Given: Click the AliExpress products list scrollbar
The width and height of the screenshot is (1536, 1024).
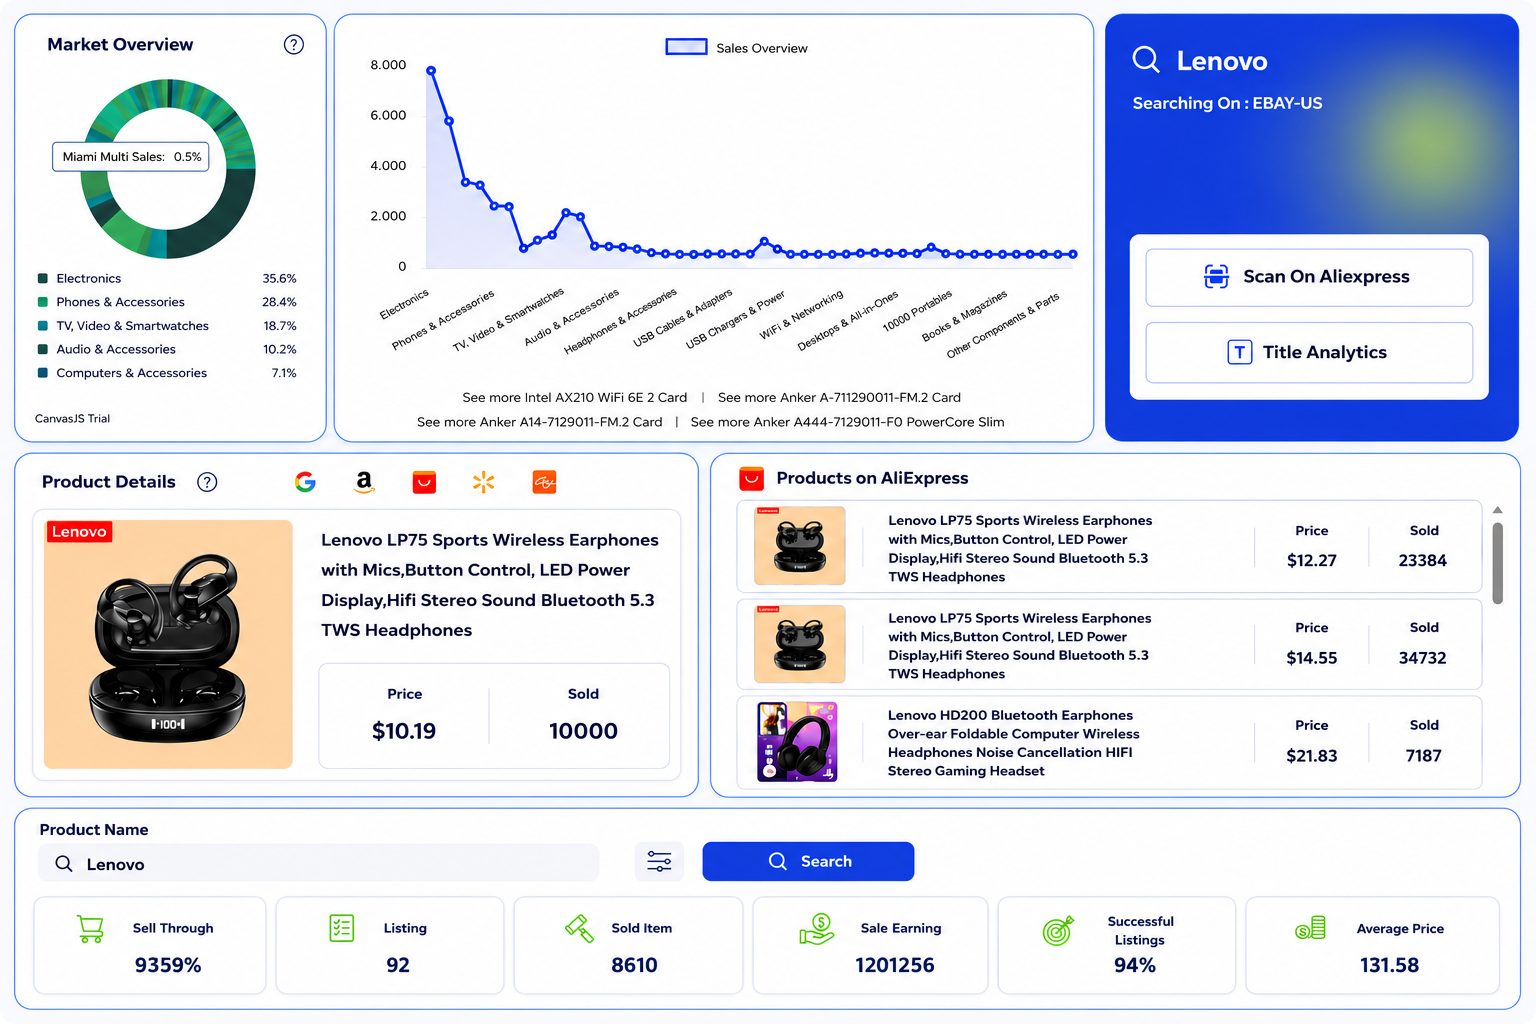Looking at the screenshot, I should click(1497, 564).
